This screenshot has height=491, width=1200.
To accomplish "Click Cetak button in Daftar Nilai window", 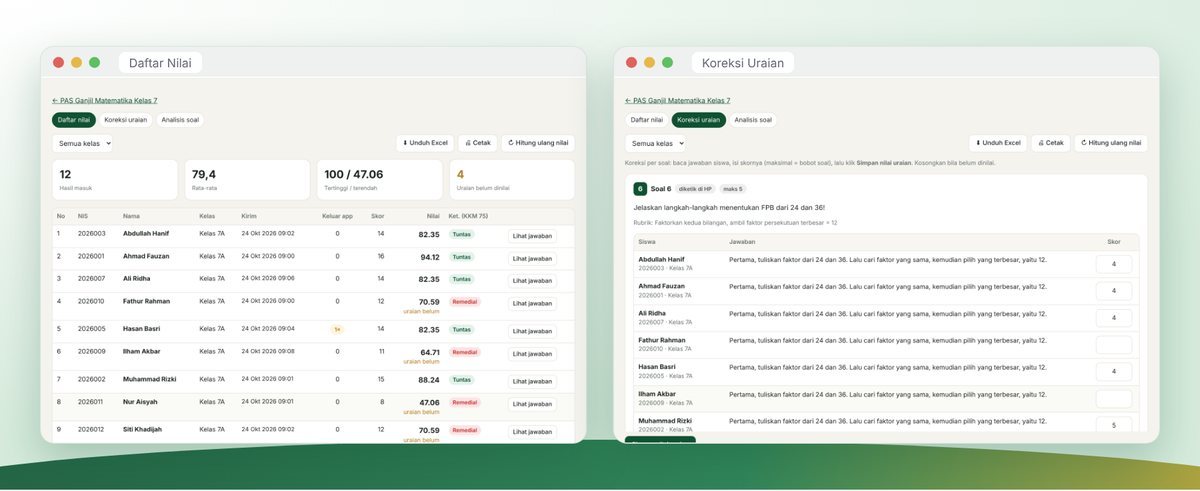I will [x=478, y=143].
